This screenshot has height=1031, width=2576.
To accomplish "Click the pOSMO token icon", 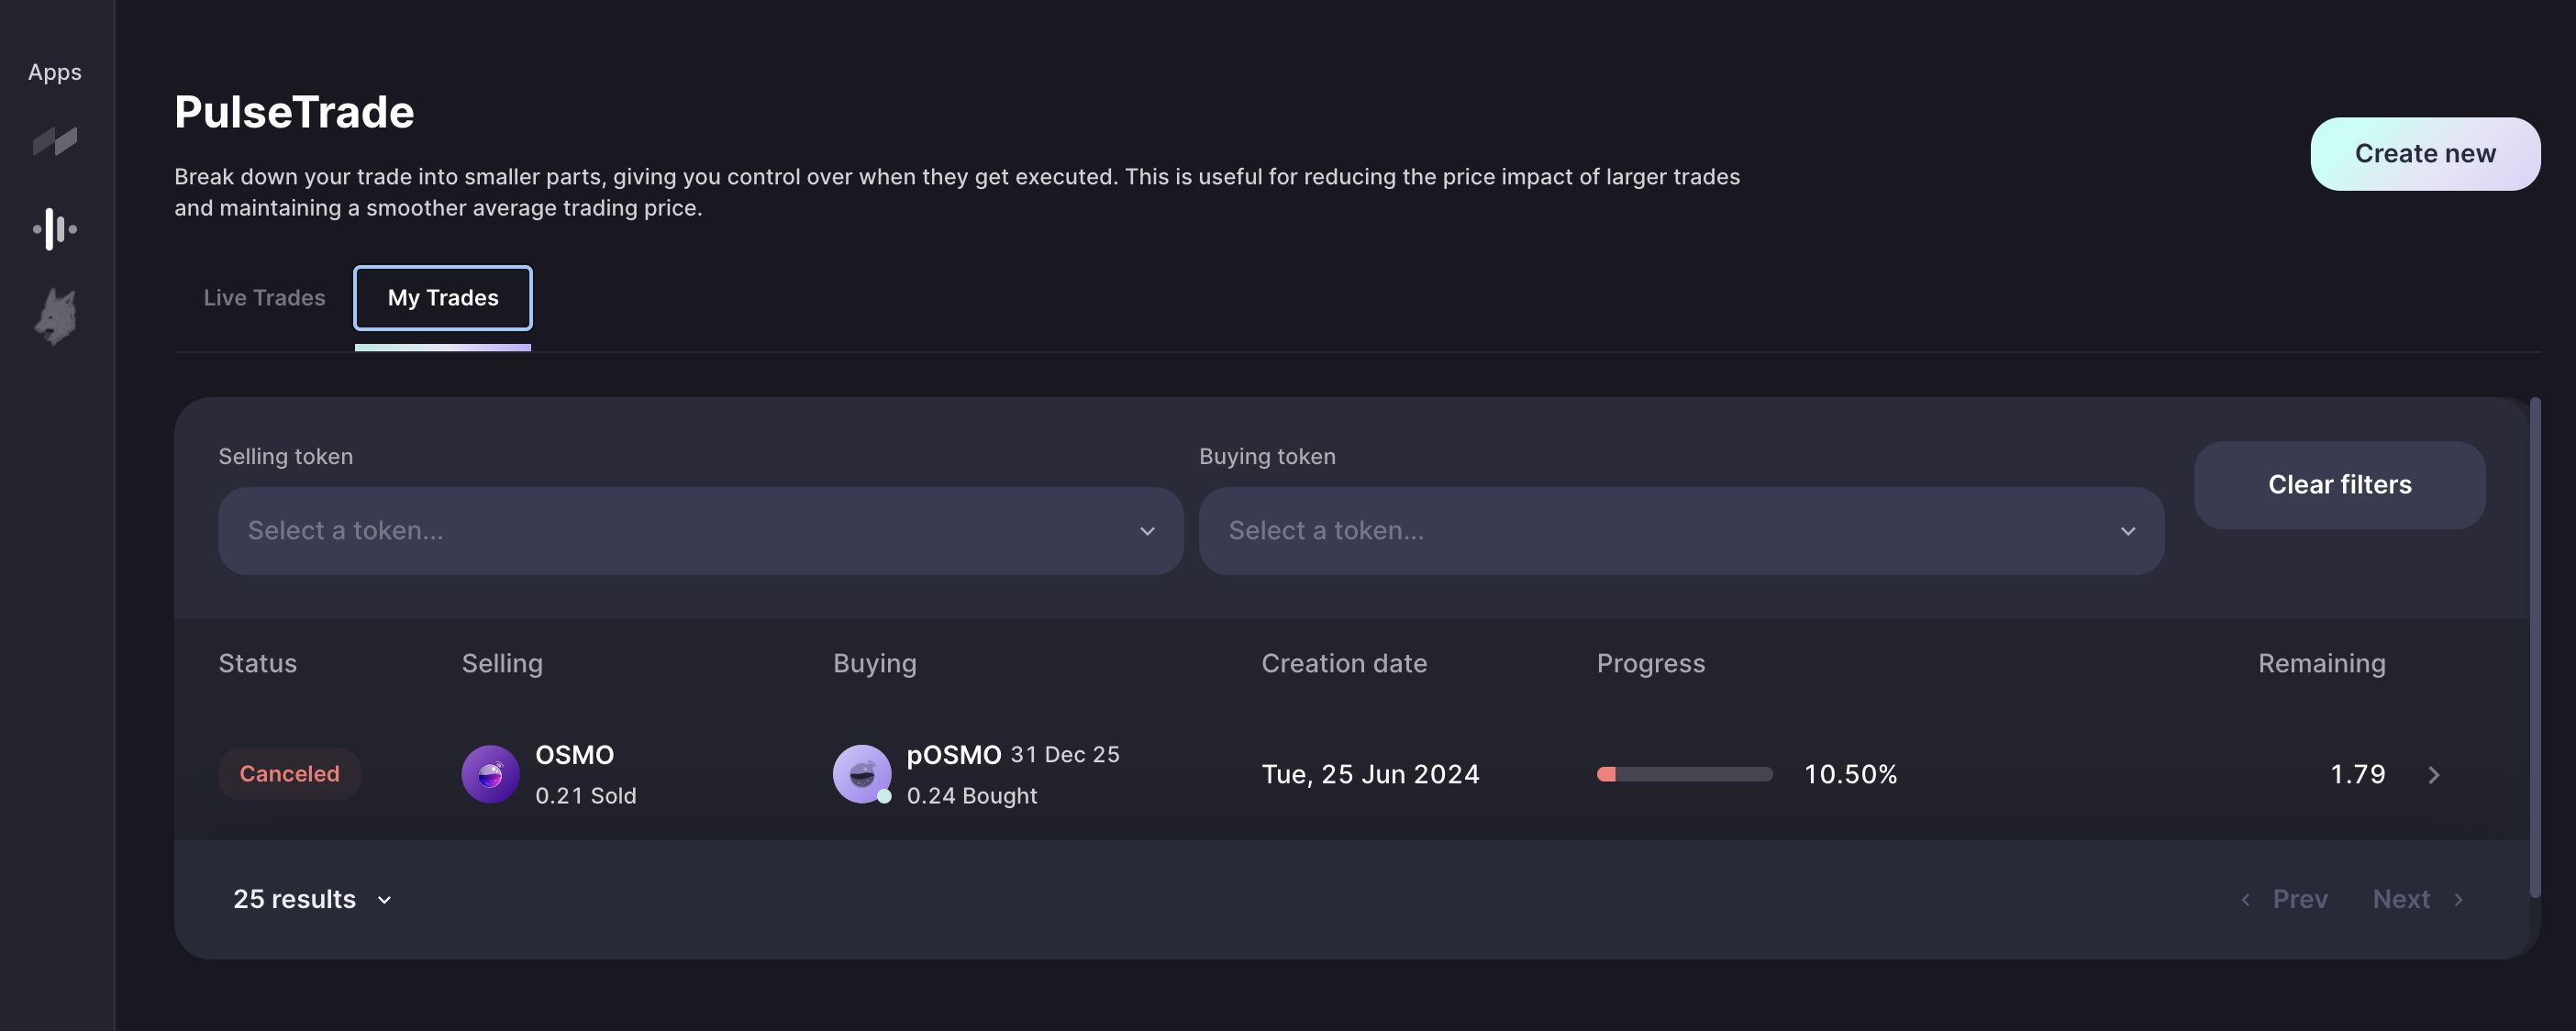I will (862, 774).
